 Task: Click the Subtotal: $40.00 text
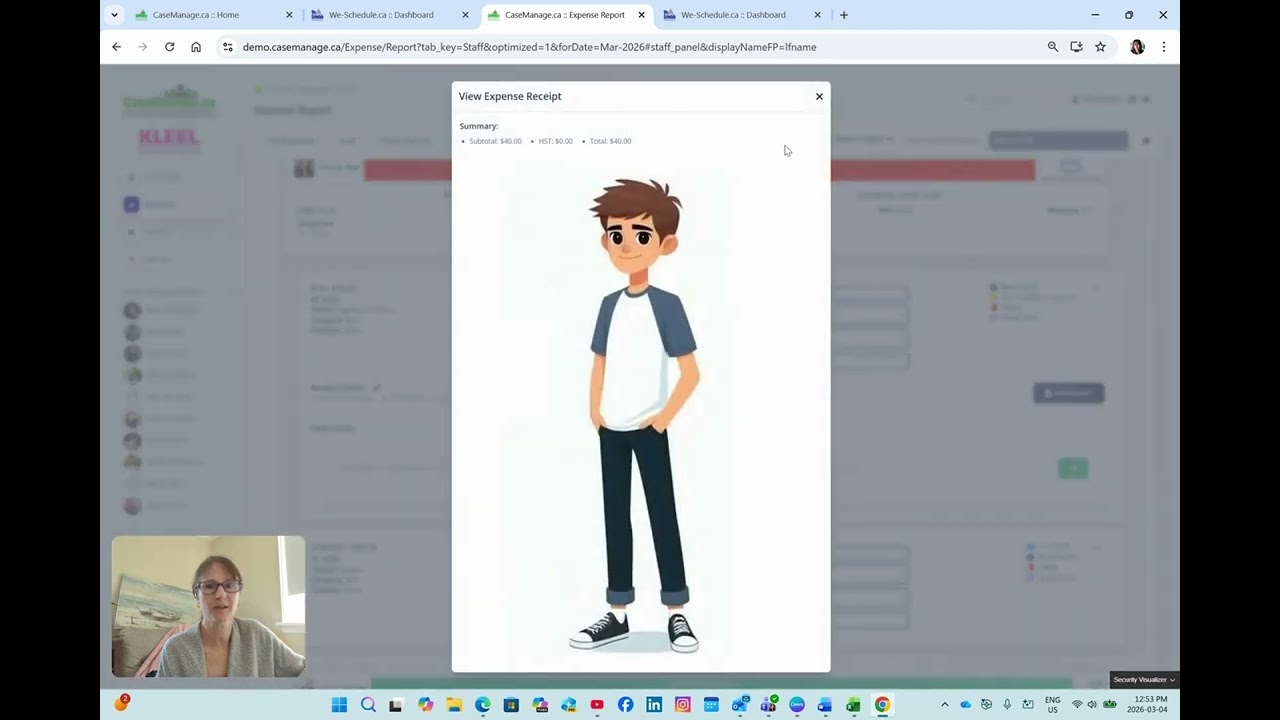point(495,141)
